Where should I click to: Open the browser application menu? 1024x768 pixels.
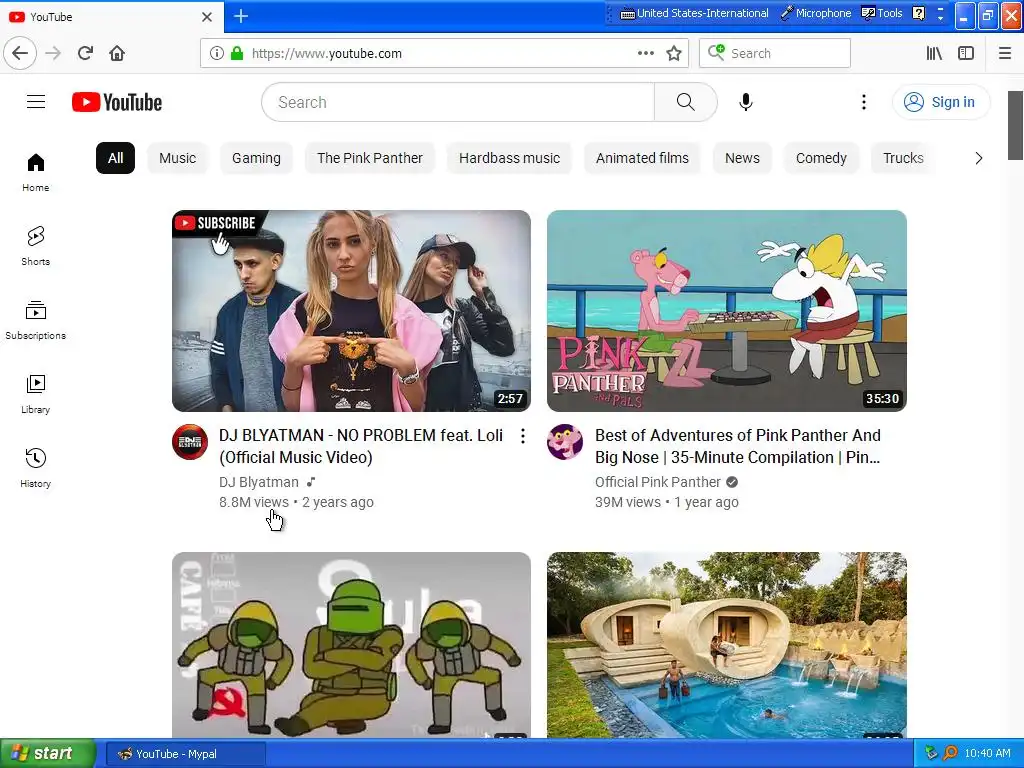[1005, 53]
